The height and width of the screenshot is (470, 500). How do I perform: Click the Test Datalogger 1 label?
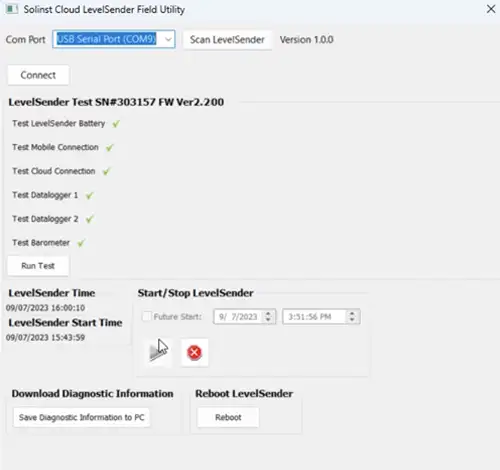(x=45, y=195)
